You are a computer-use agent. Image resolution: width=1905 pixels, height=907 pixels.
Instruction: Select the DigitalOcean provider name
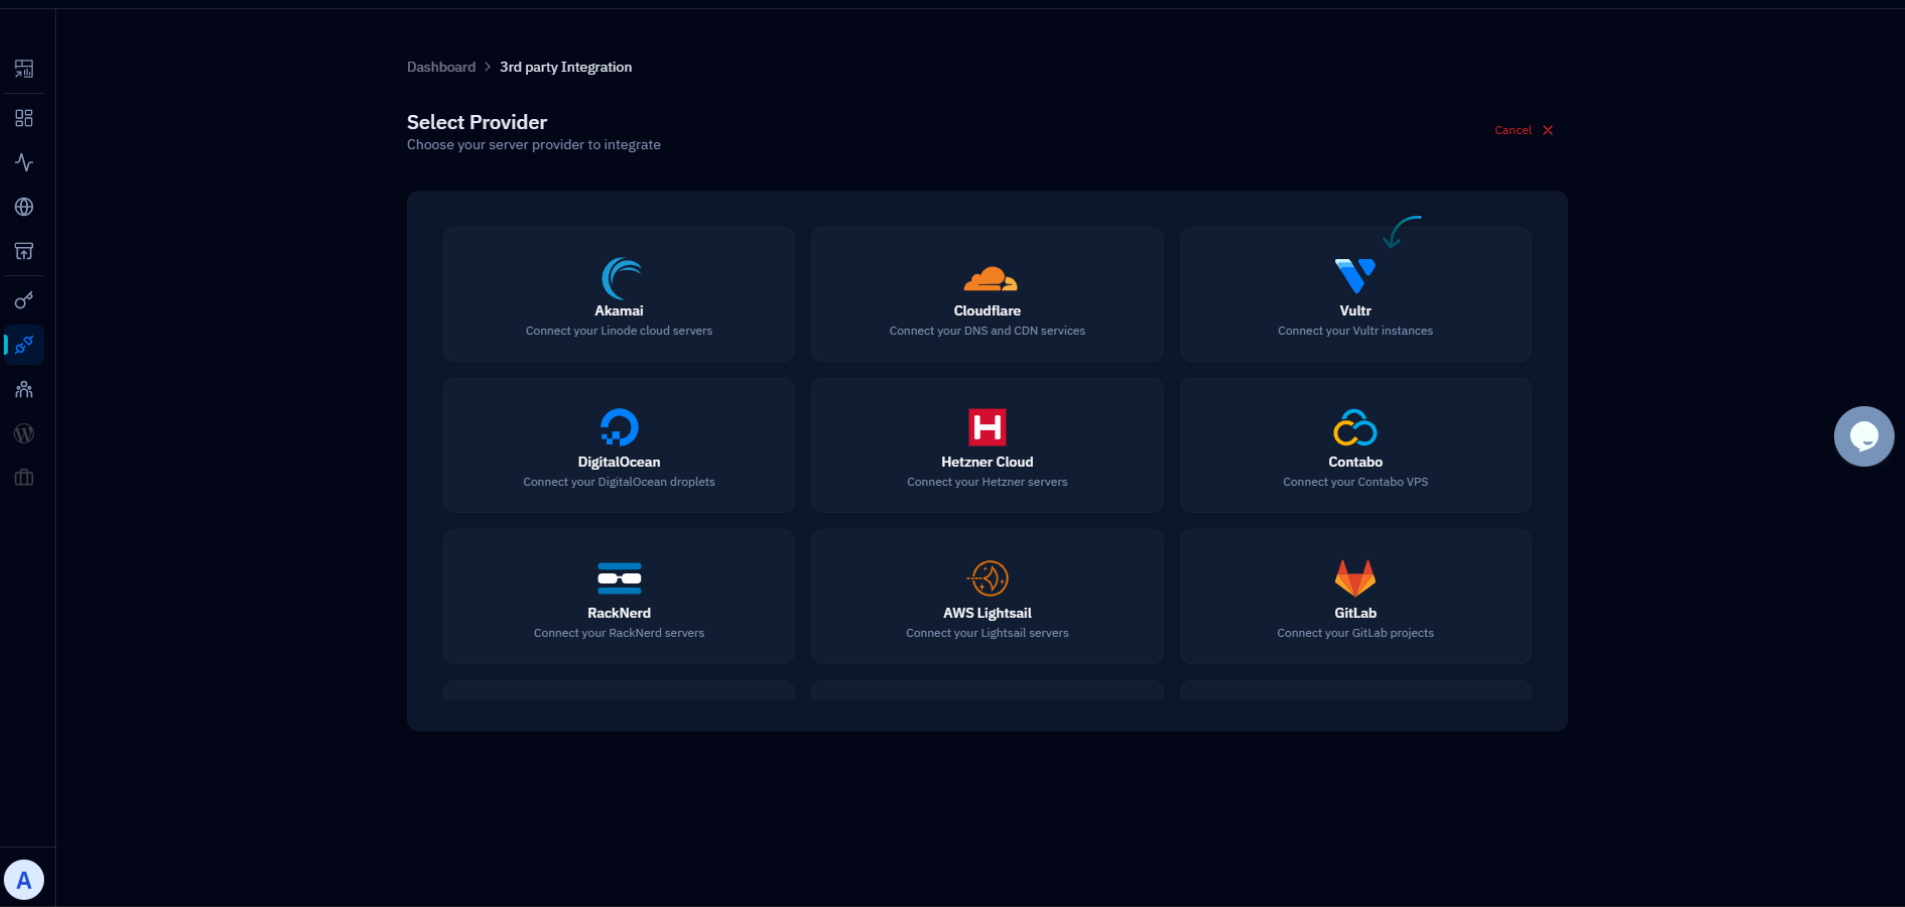[619, 462]
